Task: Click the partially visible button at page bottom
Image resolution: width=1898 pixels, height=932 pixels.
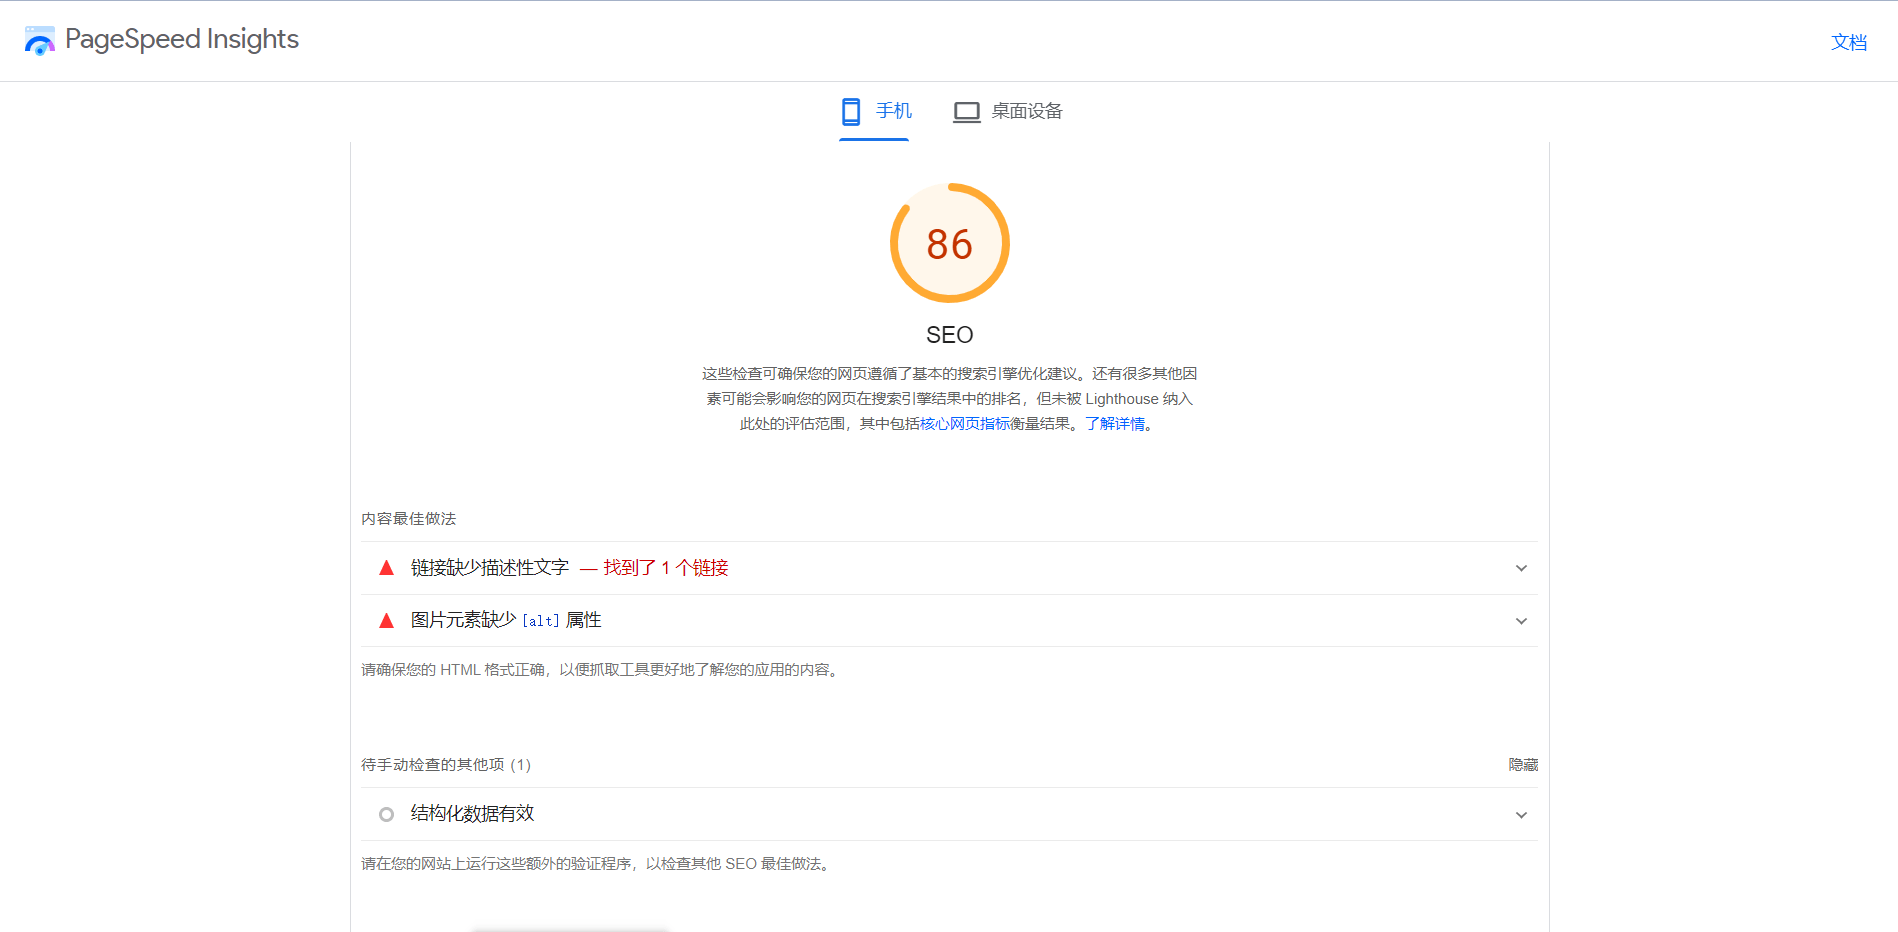Action: 570,928
